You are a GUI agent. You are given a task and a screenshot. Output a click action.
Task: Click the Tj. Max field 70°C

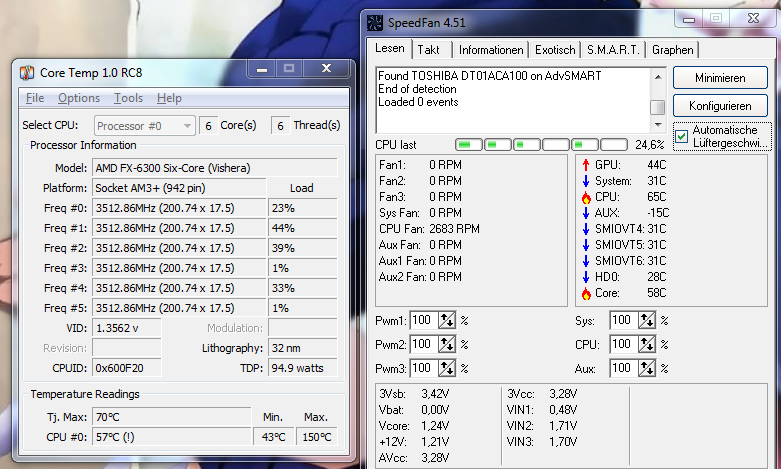(171, 417)
